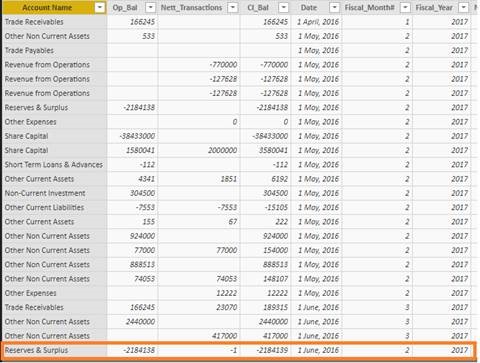
Task: Click the '1 April, 2016' date cell
Action: tap(317, 22)
